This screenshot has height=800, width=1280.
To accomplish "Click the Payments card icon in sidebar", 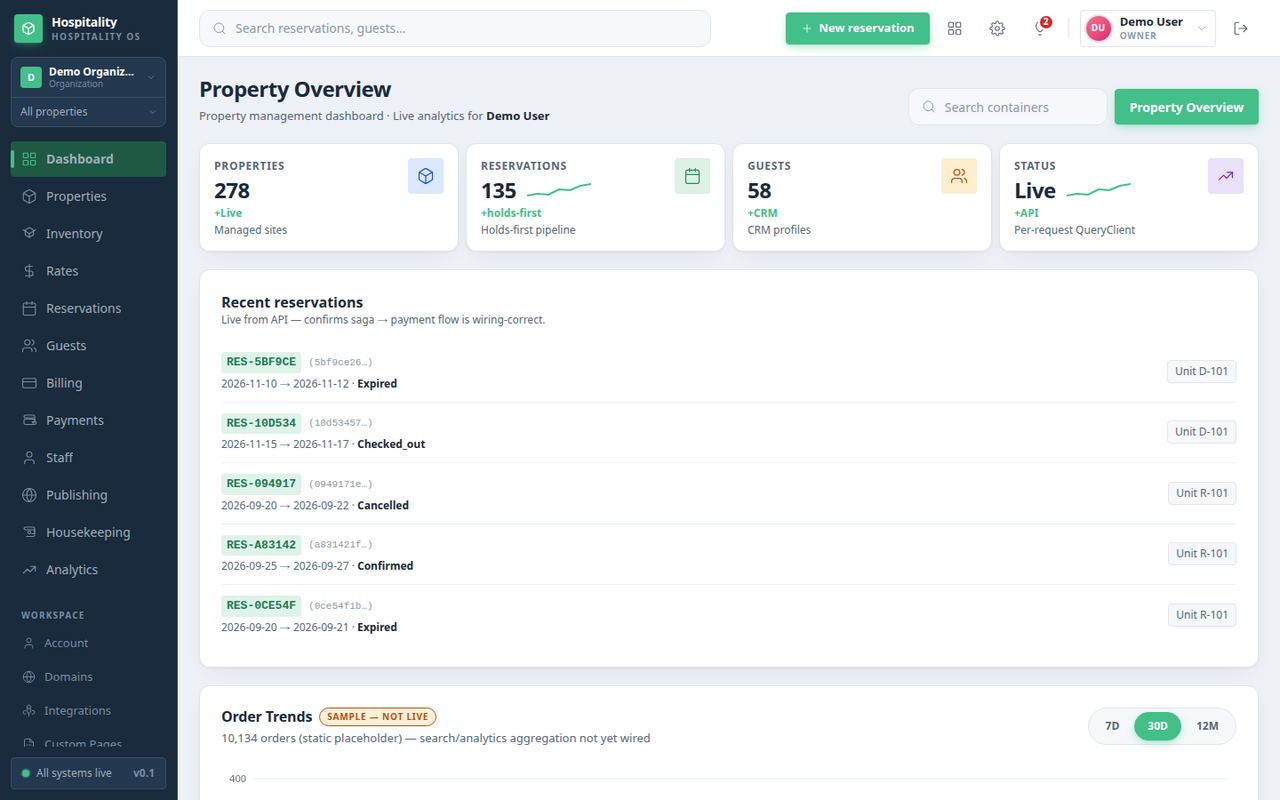I will 29,420.
